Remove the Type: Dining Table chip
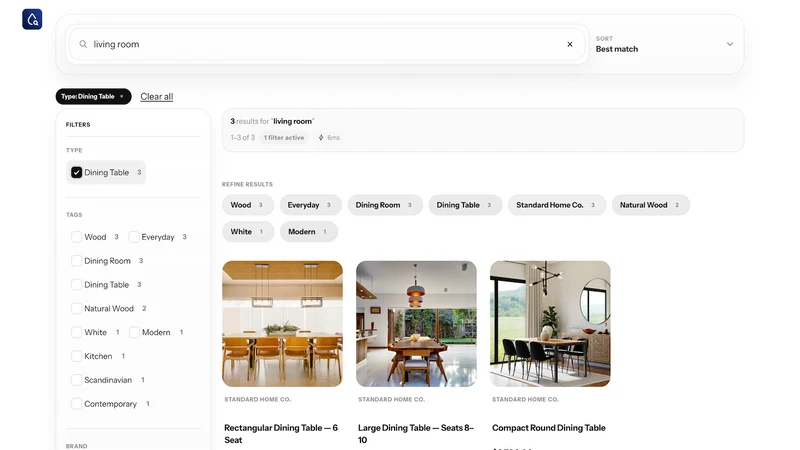Image resolution: width=800 pixels, height=450 pixels. [x=121, y=96]
